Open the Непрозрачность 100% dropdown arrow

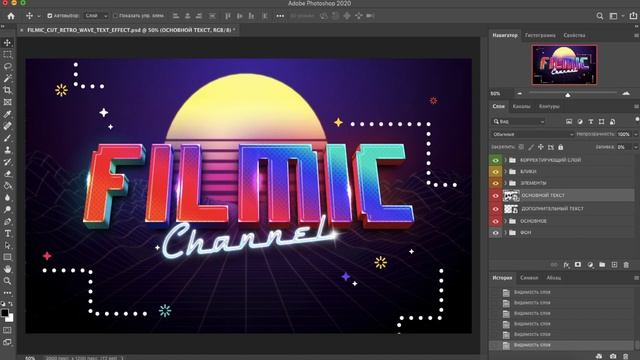(x=635, y=134)
